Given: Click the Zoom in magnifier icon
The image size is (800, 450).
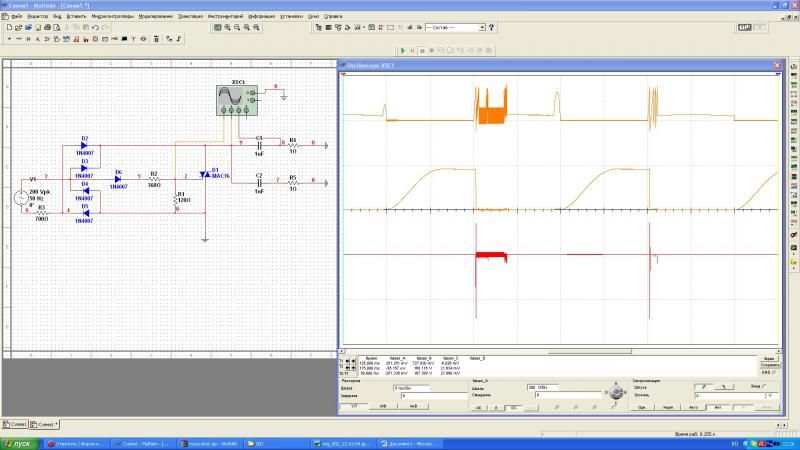Looking at the screenshot, I should point(228,28).
